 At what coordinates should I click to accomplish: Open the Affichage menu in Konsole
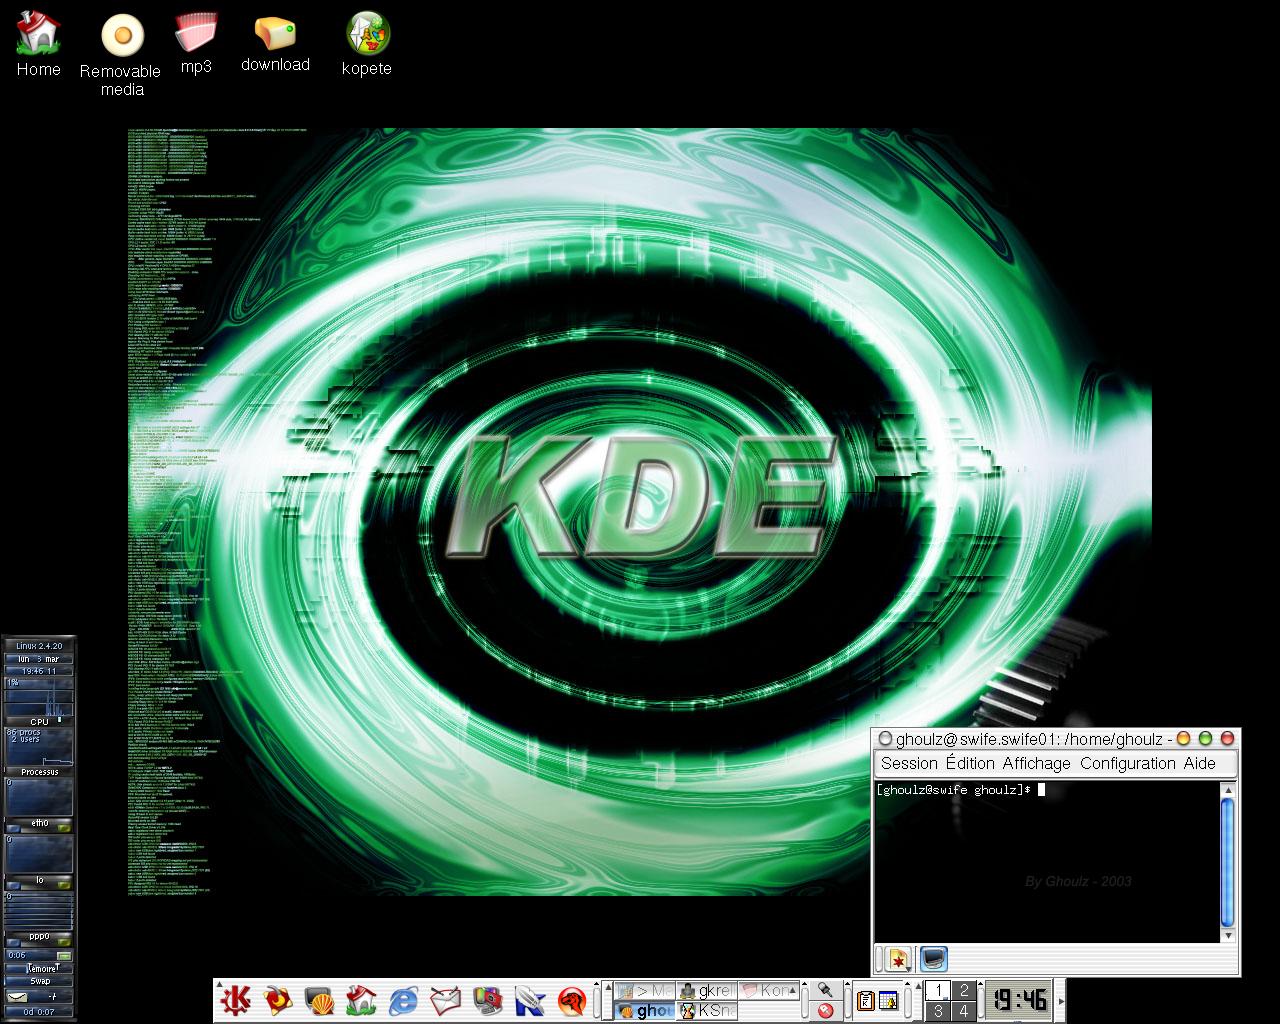coord(1036,763)
